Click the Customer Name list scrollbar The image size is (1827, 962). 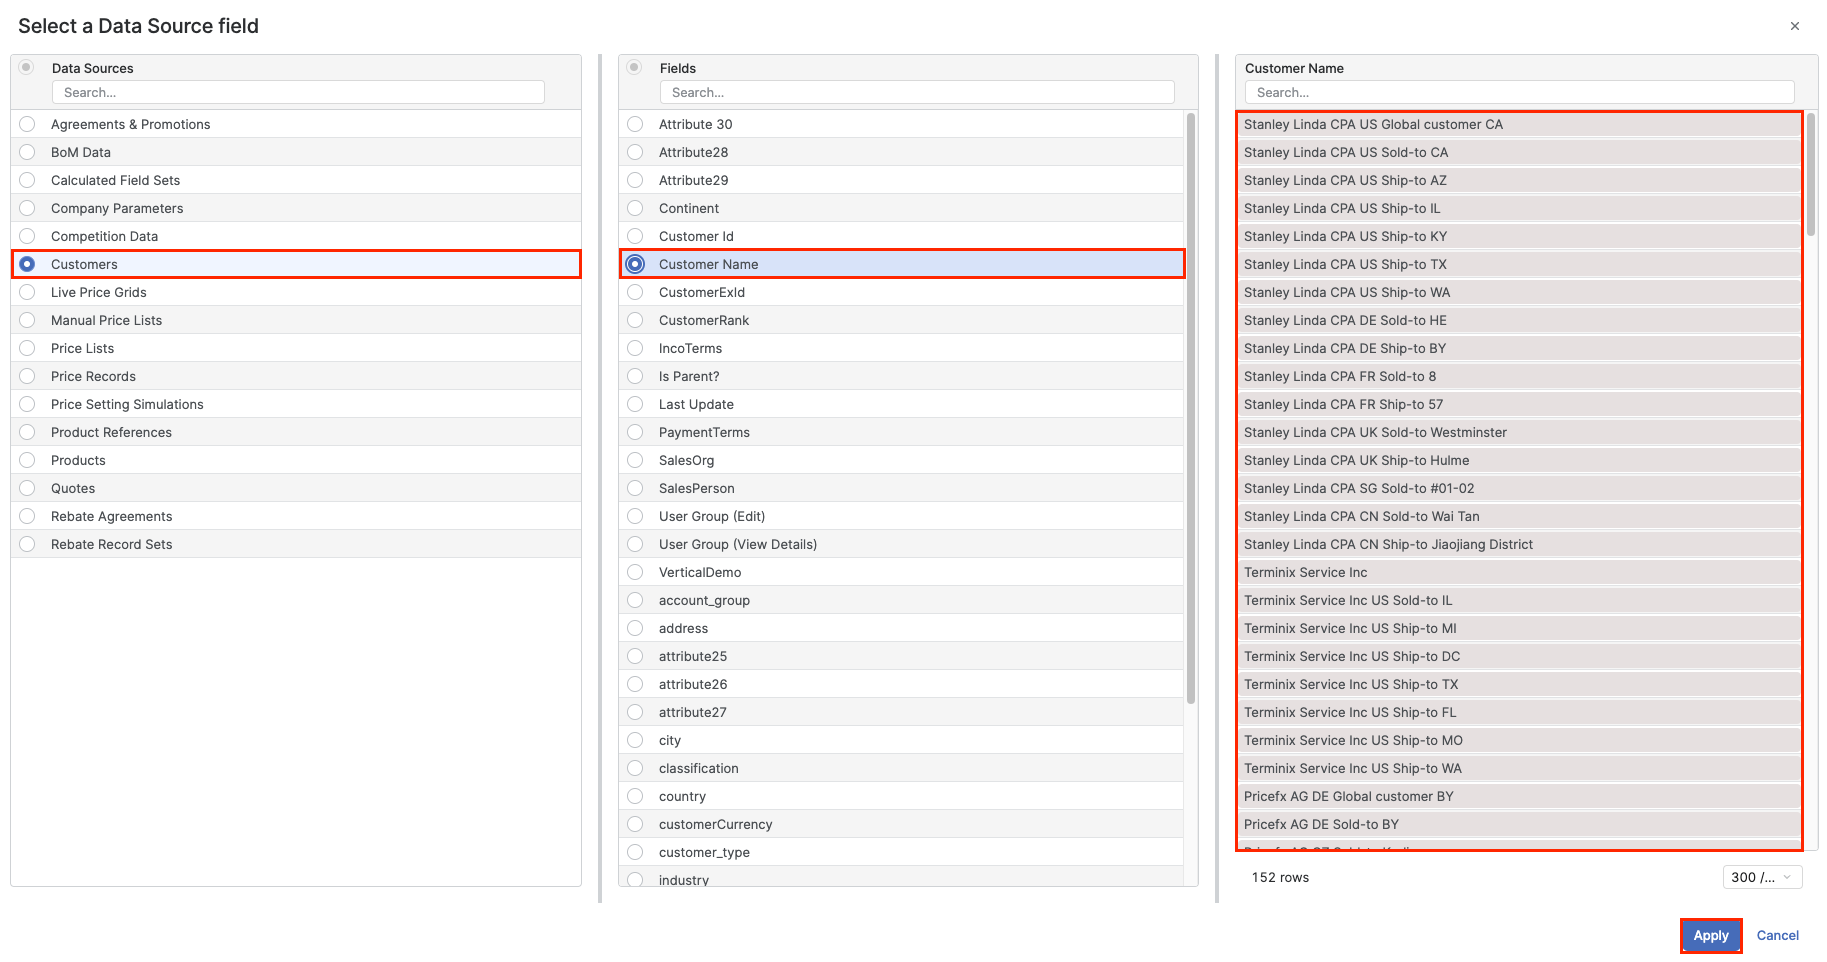(x=1811, y=175)
